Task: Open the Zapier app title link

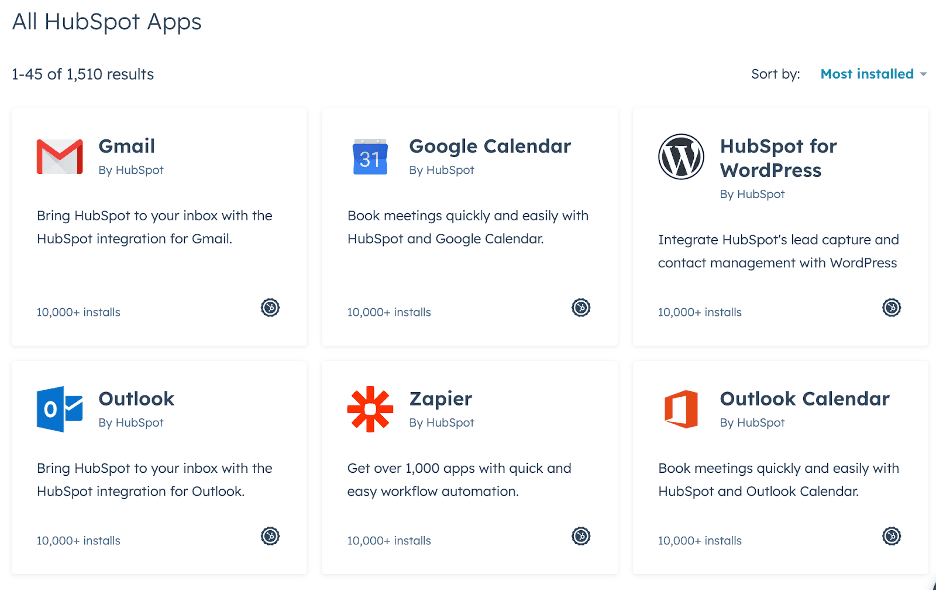Action: point(440,398)
